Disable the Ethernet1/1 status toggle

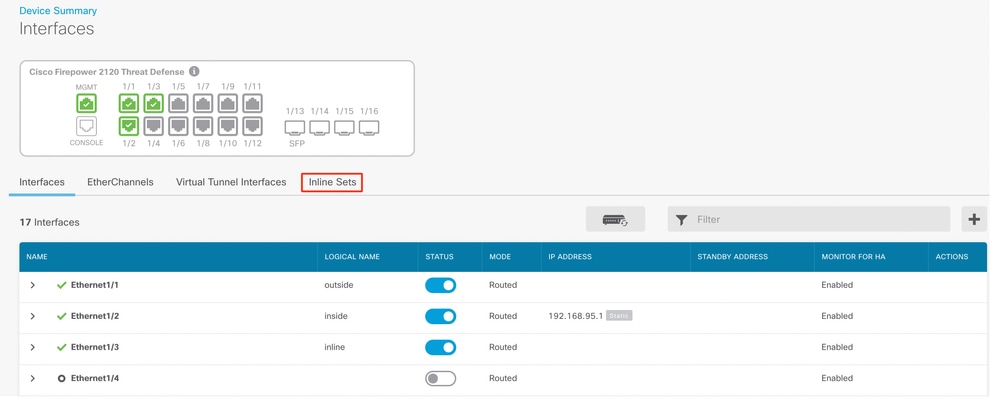(440, 285)
